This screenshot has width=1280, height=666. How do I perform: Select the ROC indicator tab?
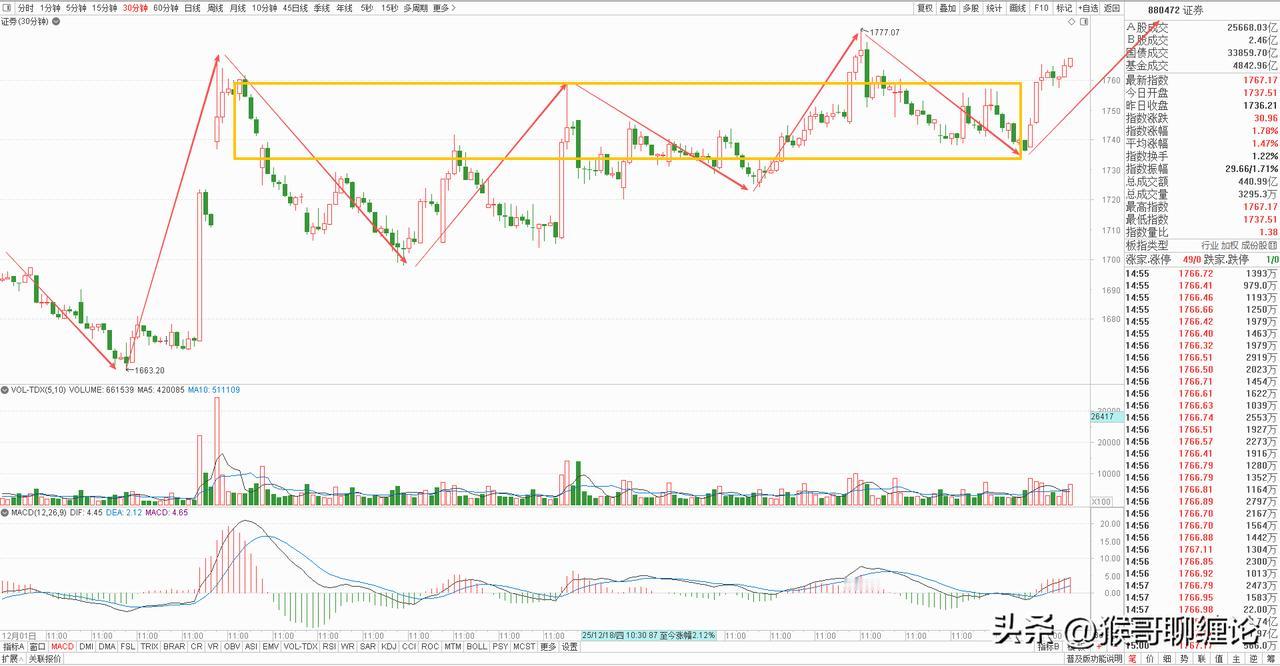pos(430,647)
